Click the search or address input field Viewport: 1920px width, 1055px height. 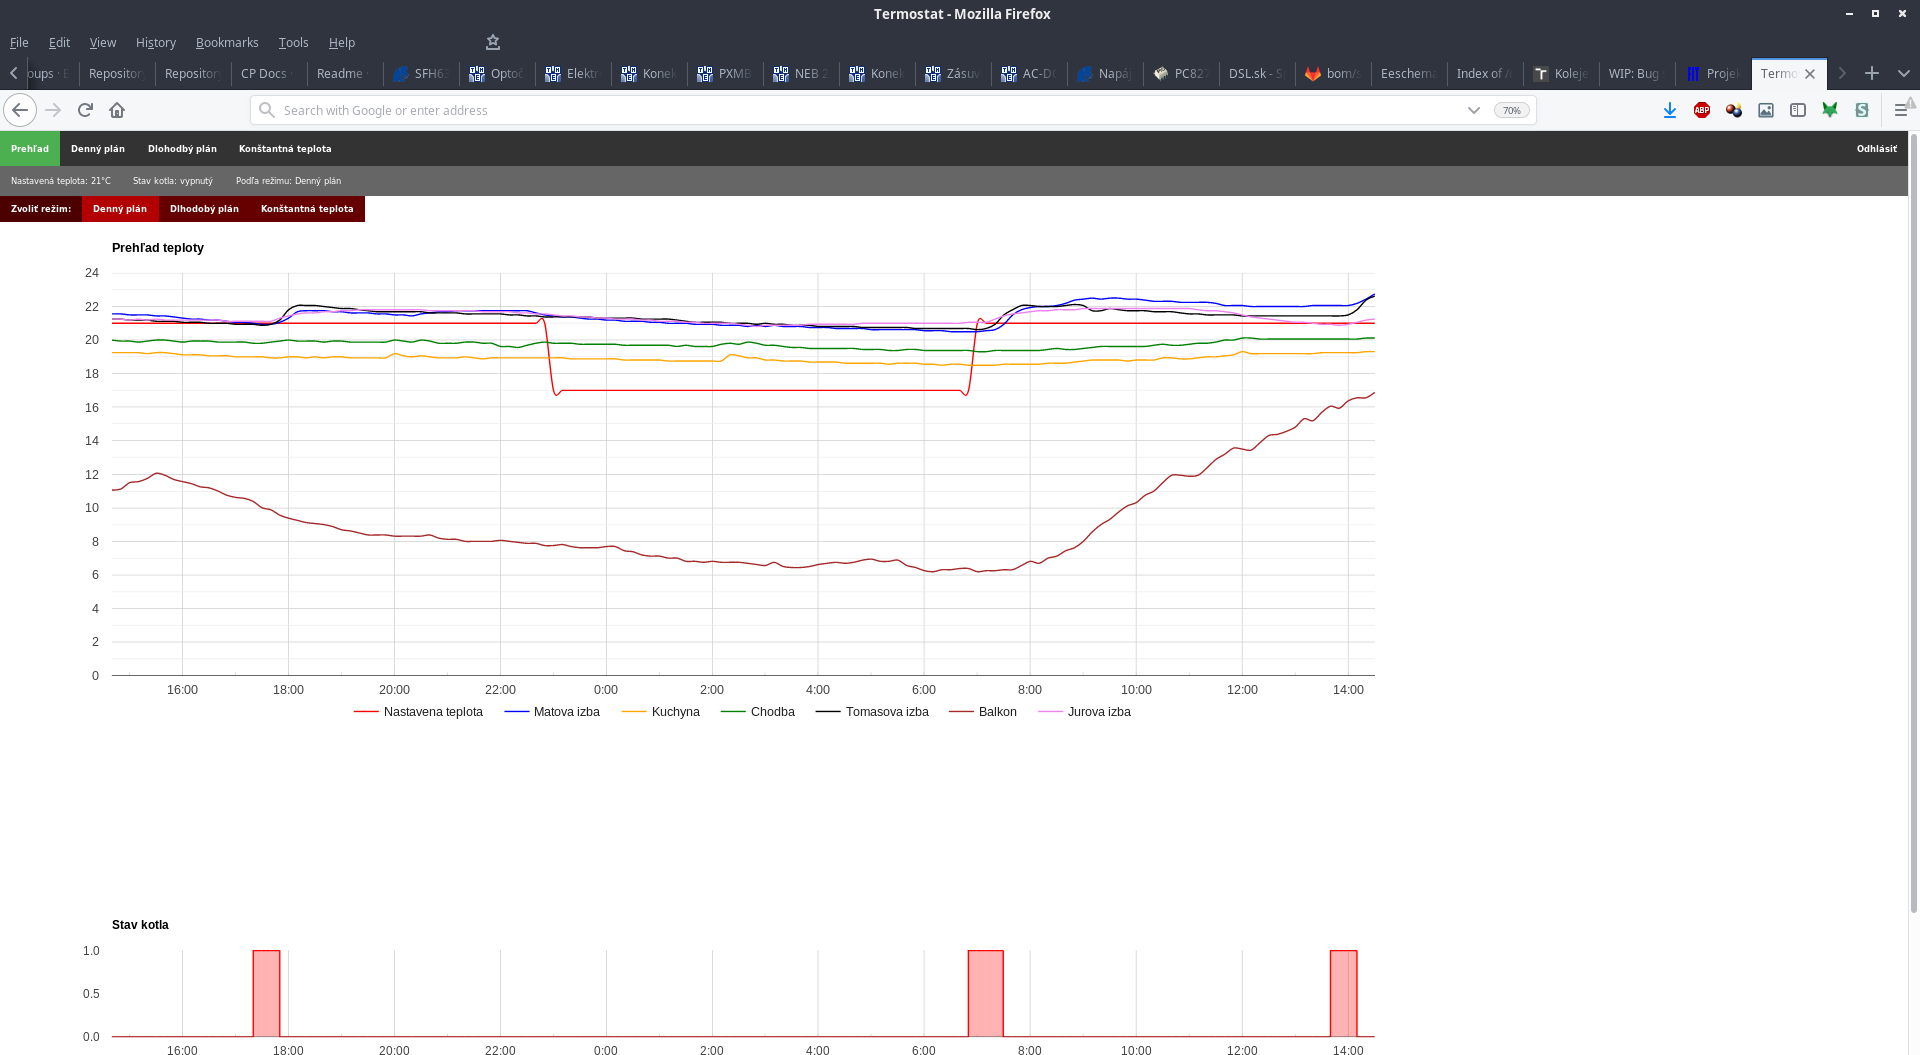(860, 110)
